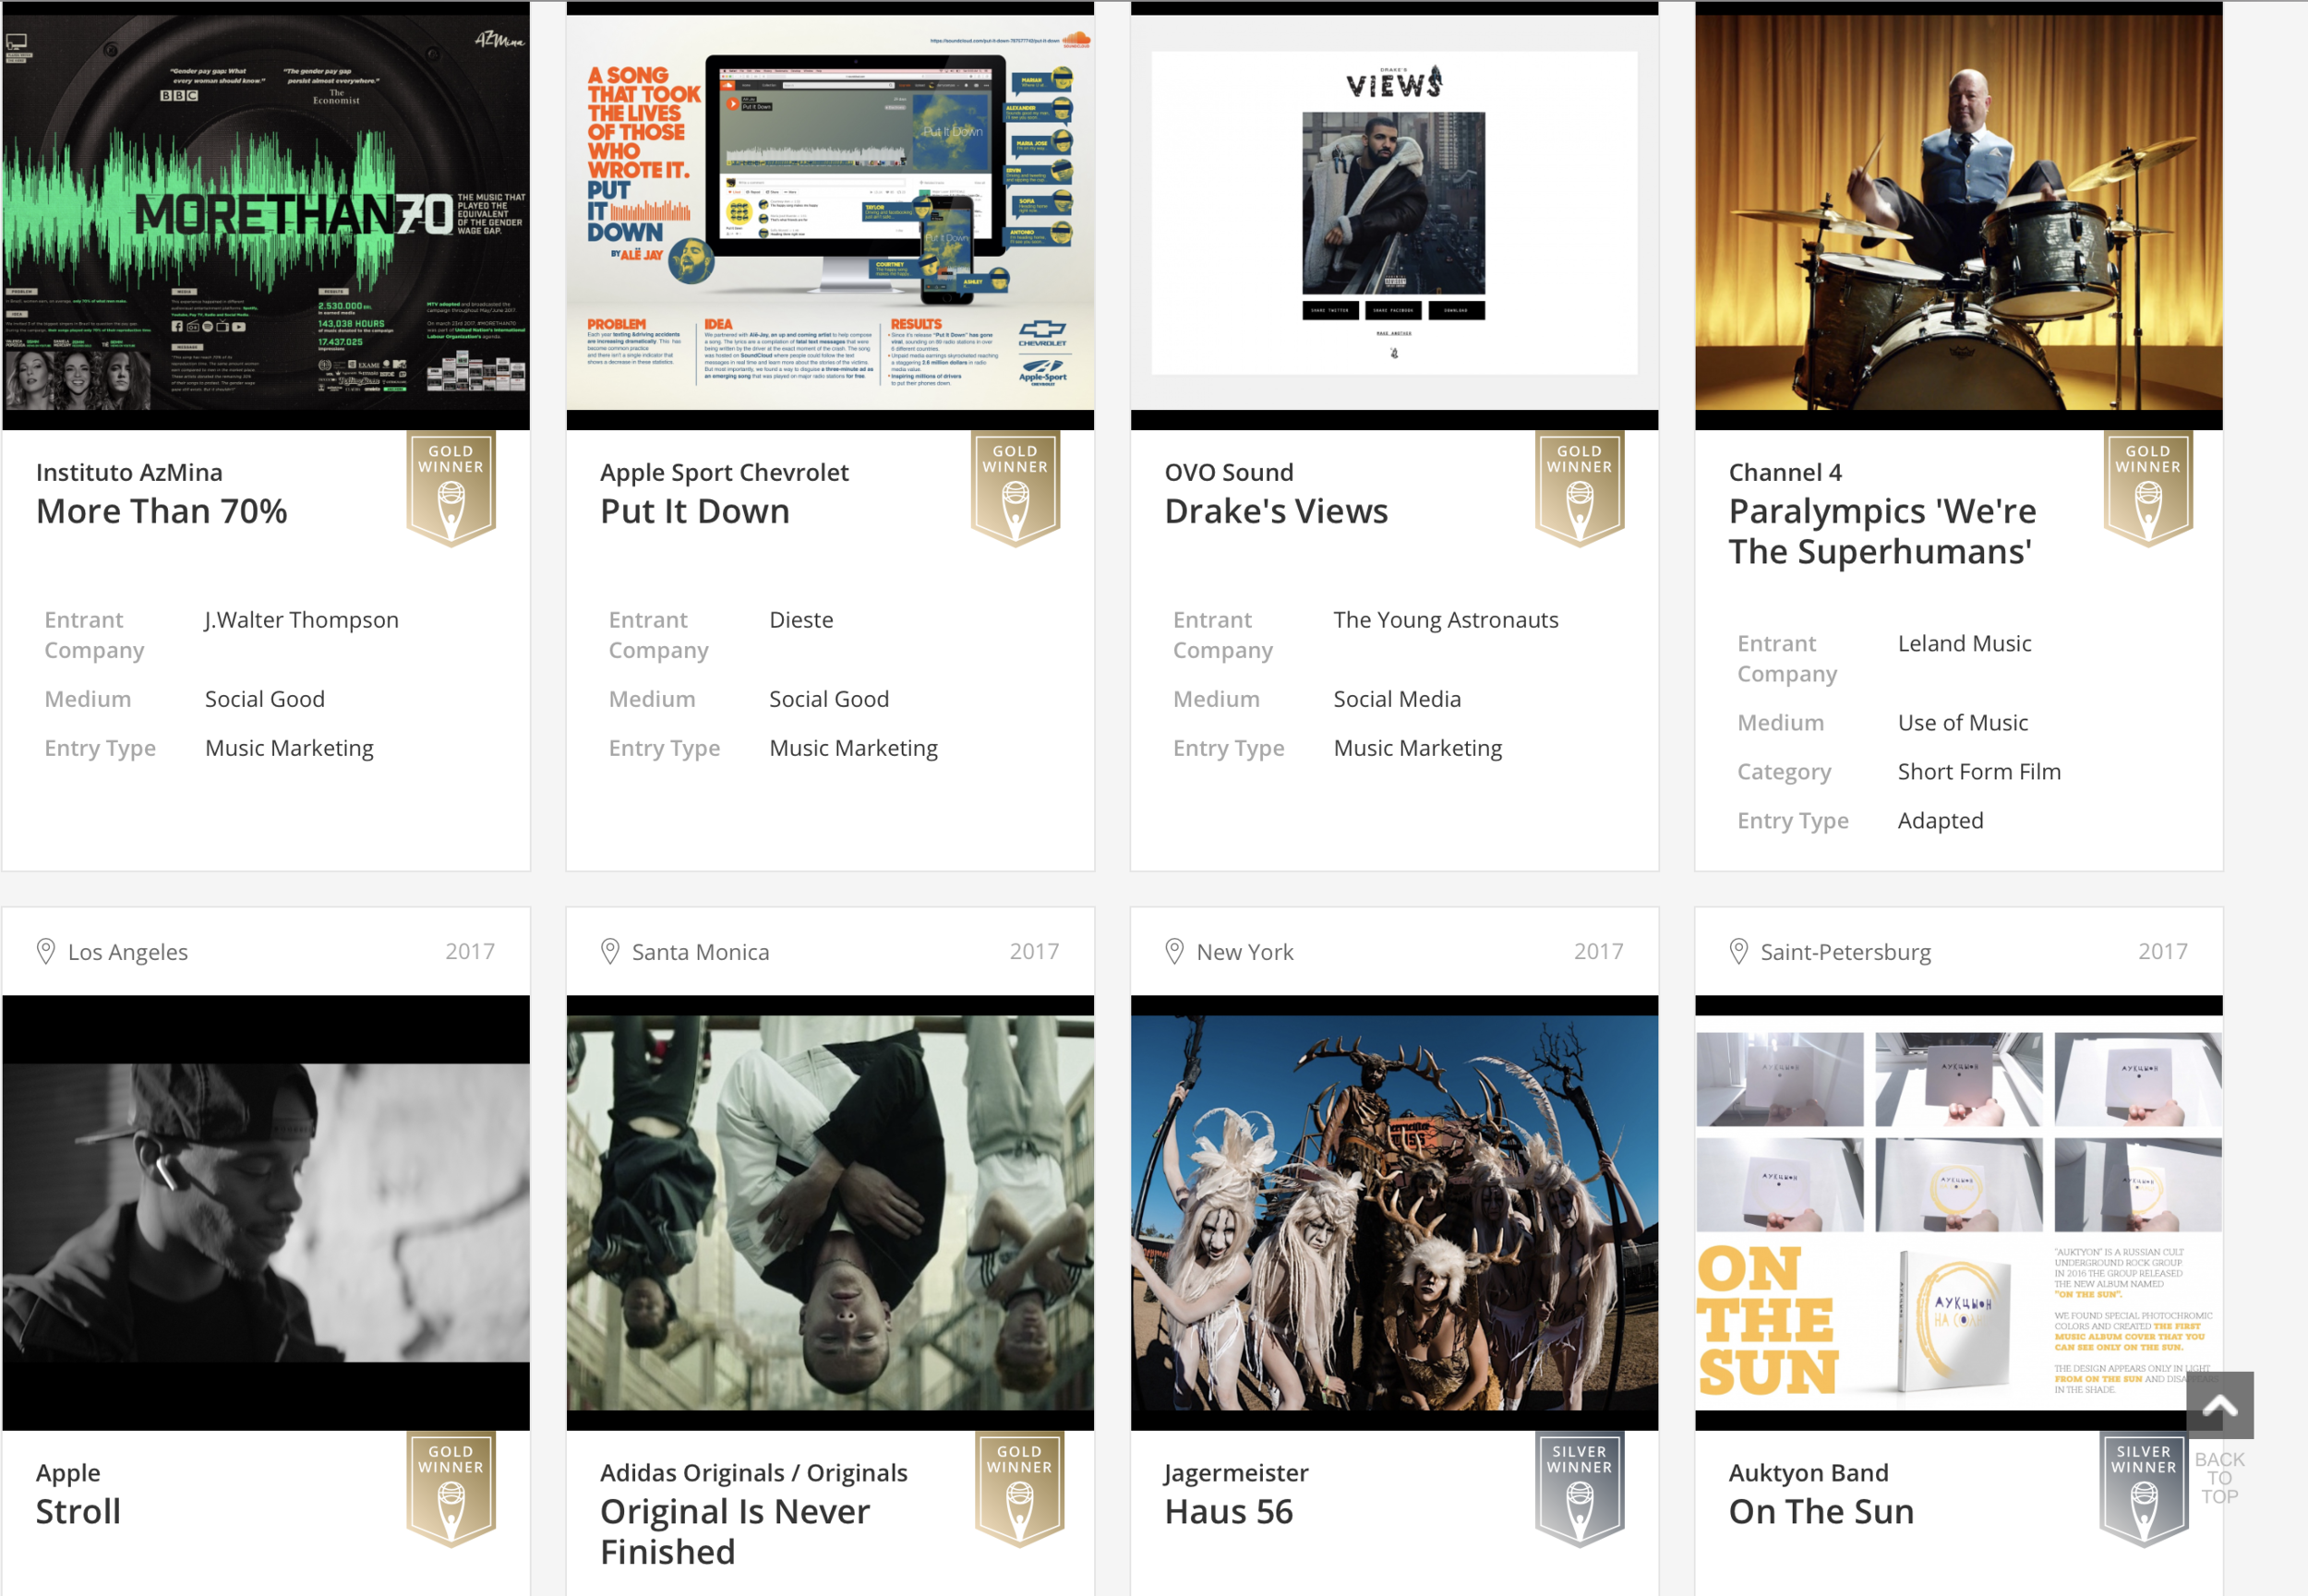Click the Use of Music medium value
This screenshot has height=1596, width=2308.
(x=1963, y=723)
